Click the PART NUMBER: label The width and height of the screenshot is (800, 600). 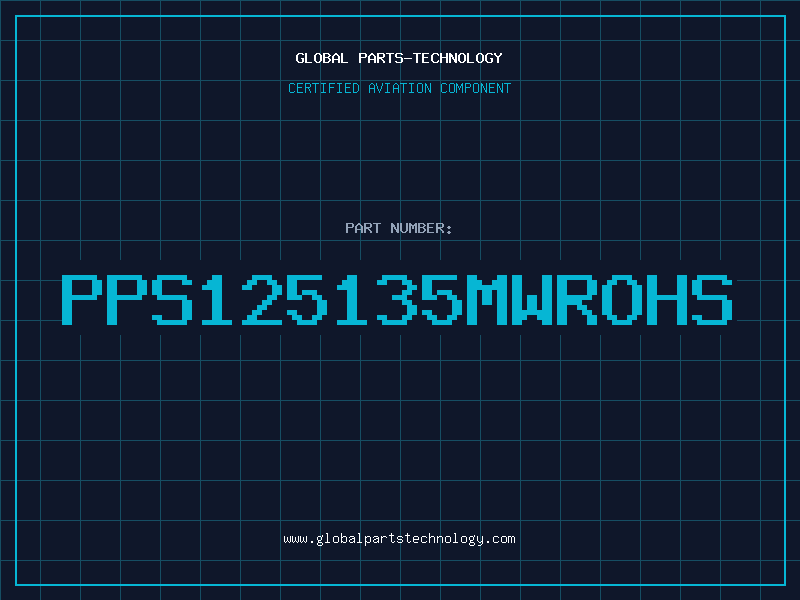coord(399,228)
